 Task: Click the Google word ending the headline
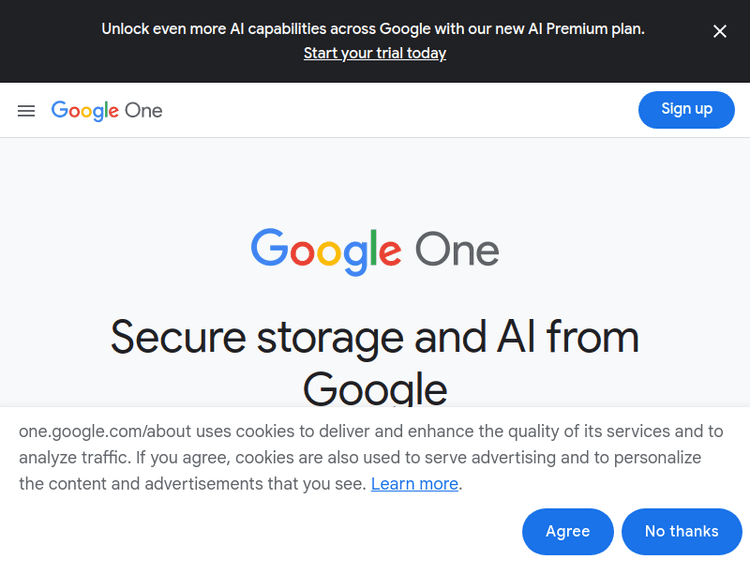375,388
